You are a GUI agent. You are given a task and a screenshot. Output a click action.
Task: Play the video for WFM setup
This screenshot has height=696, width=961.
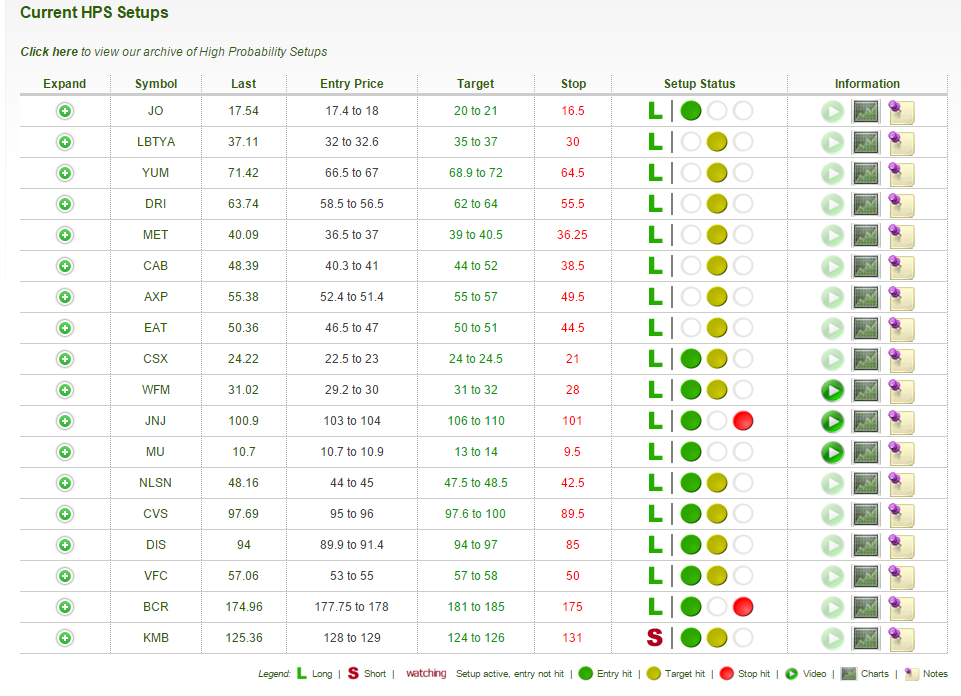click(832, 390)
